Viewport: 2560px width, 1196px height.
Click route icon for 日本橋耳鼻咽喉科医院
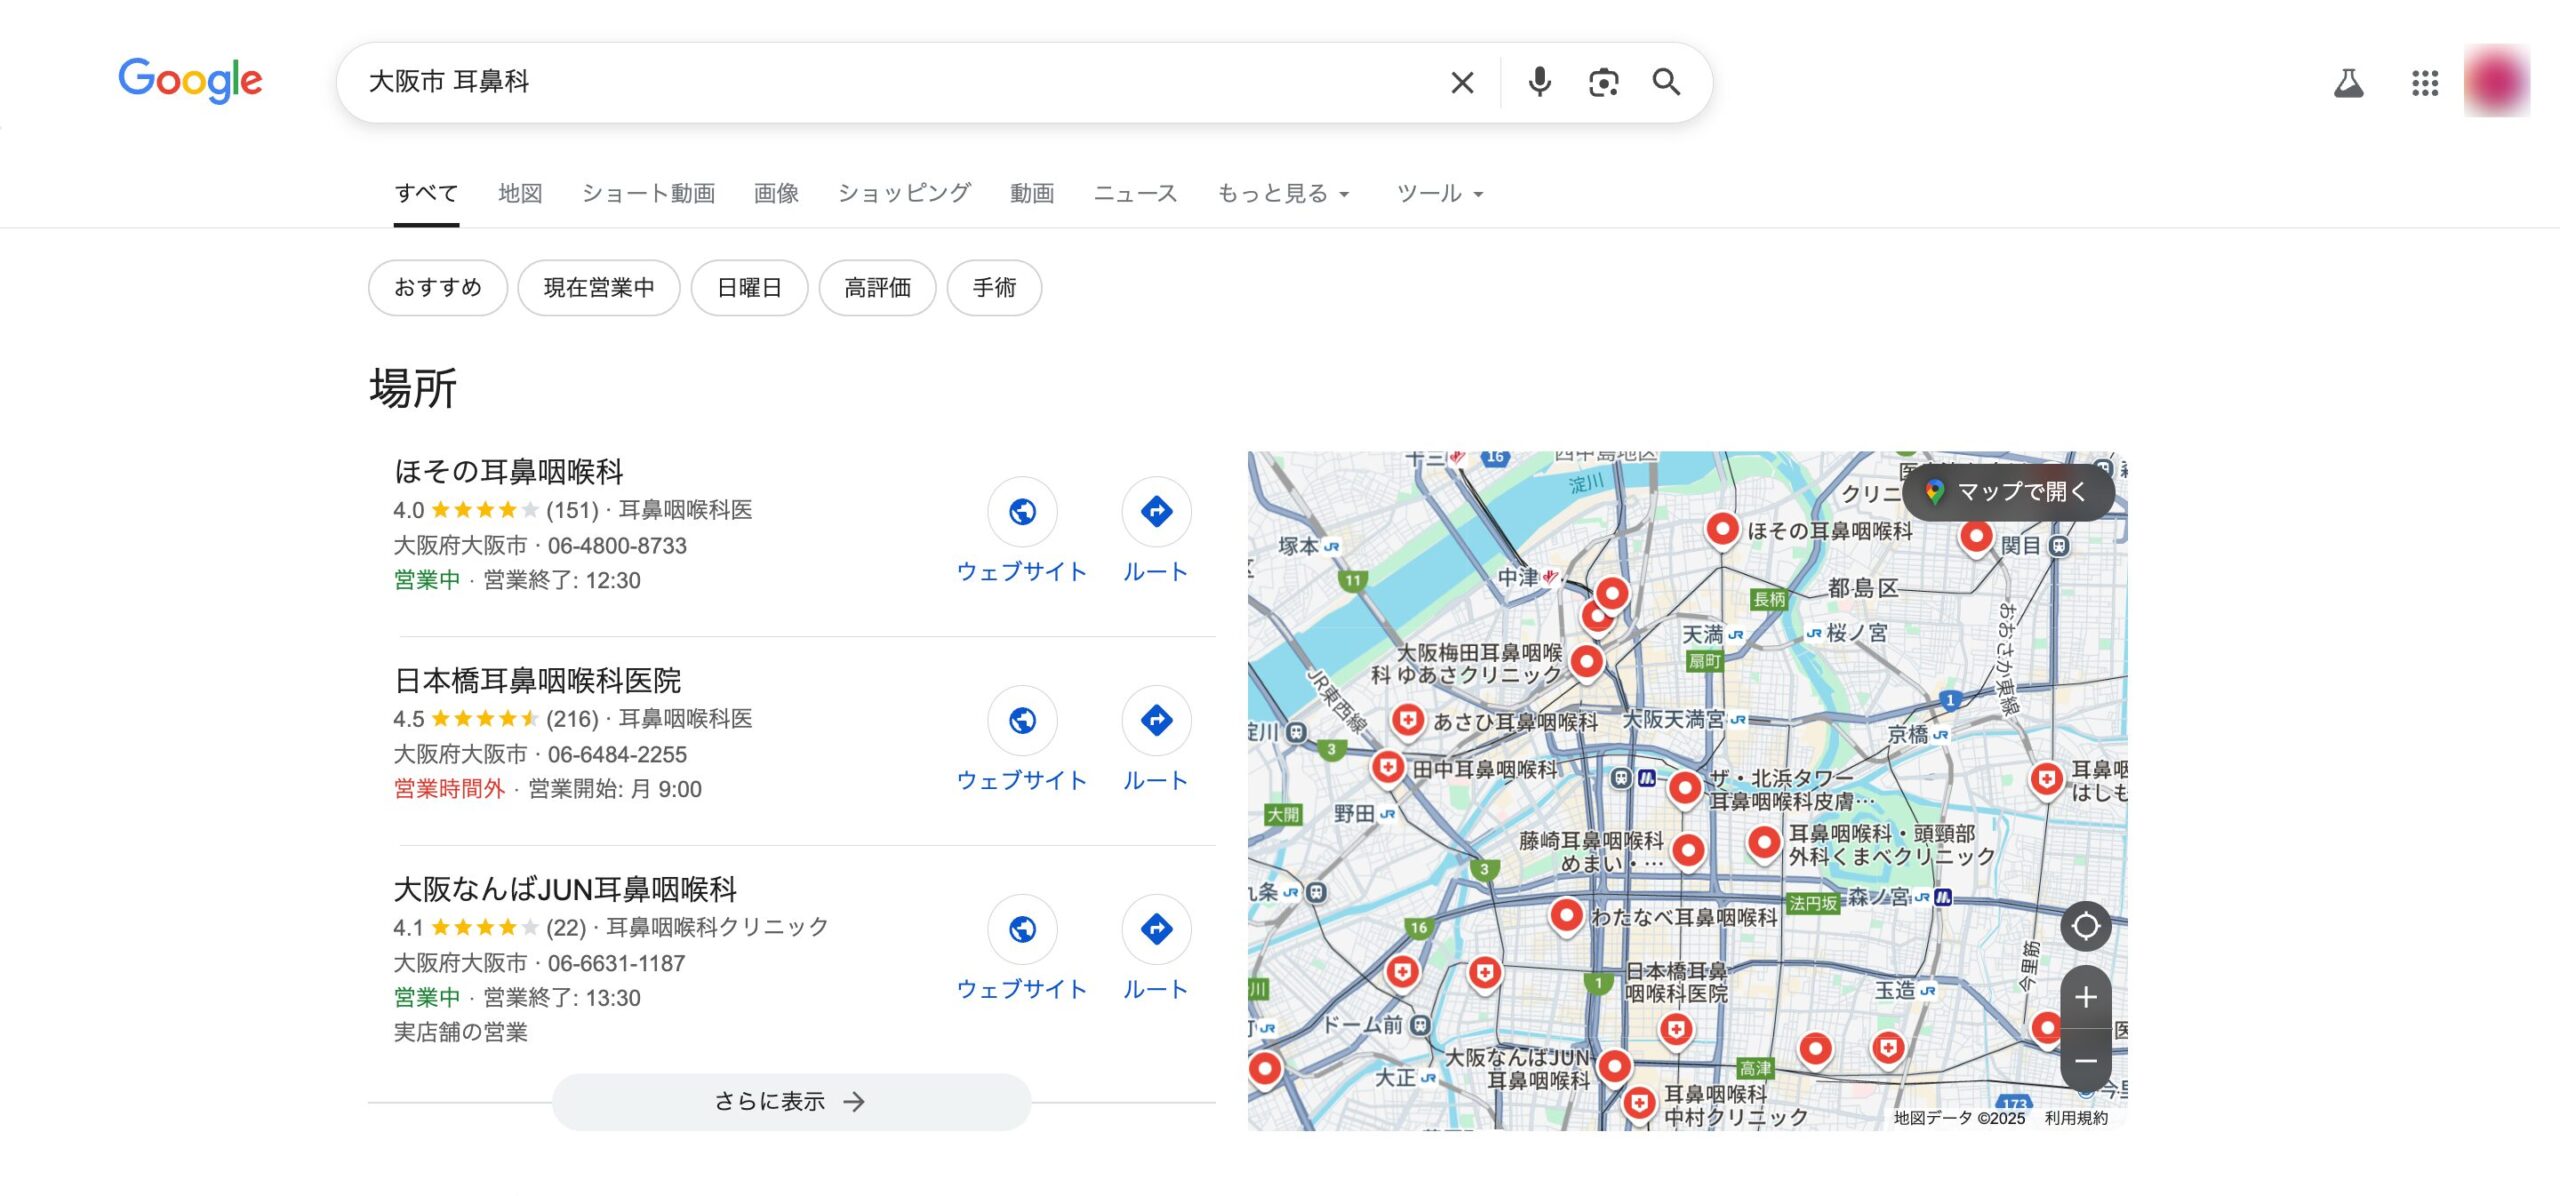pyautogui.click(x=1156, y=720)
